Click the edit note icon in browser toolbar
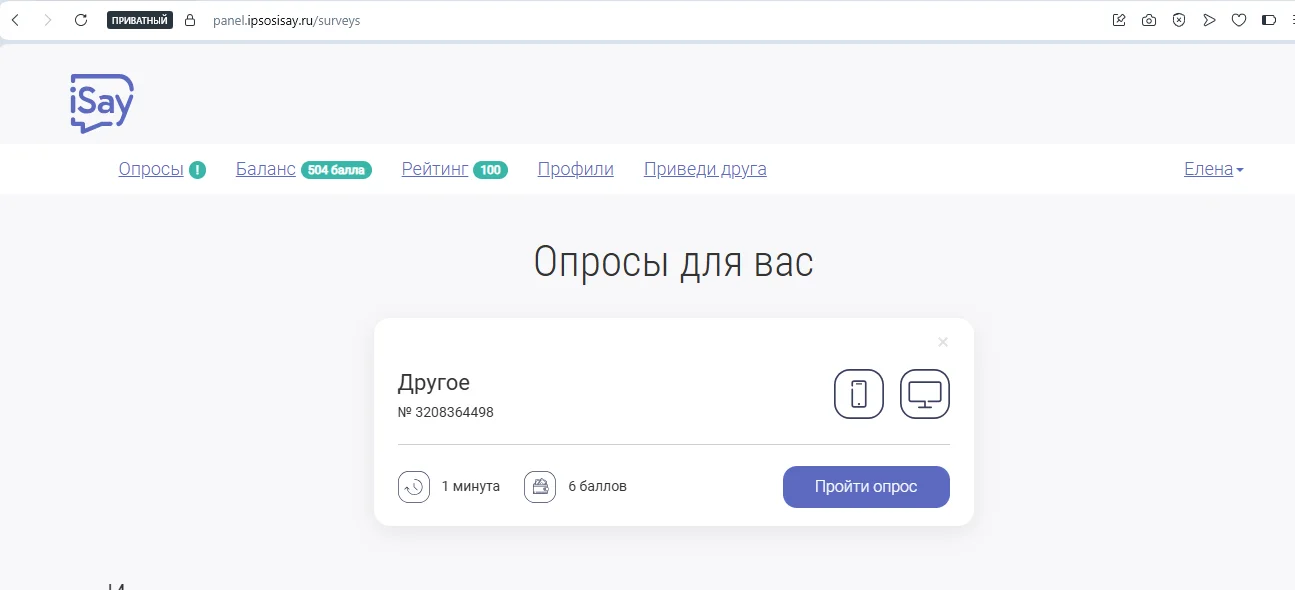The image size is (1295, 590). (1119, 20)
